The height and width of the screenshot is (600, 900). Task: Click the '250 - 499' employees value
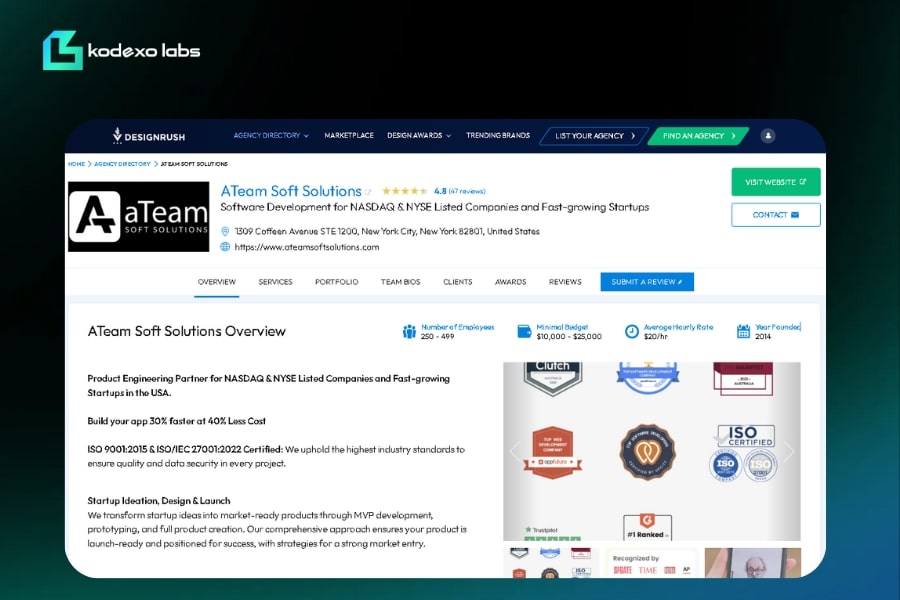click(437, 336)
